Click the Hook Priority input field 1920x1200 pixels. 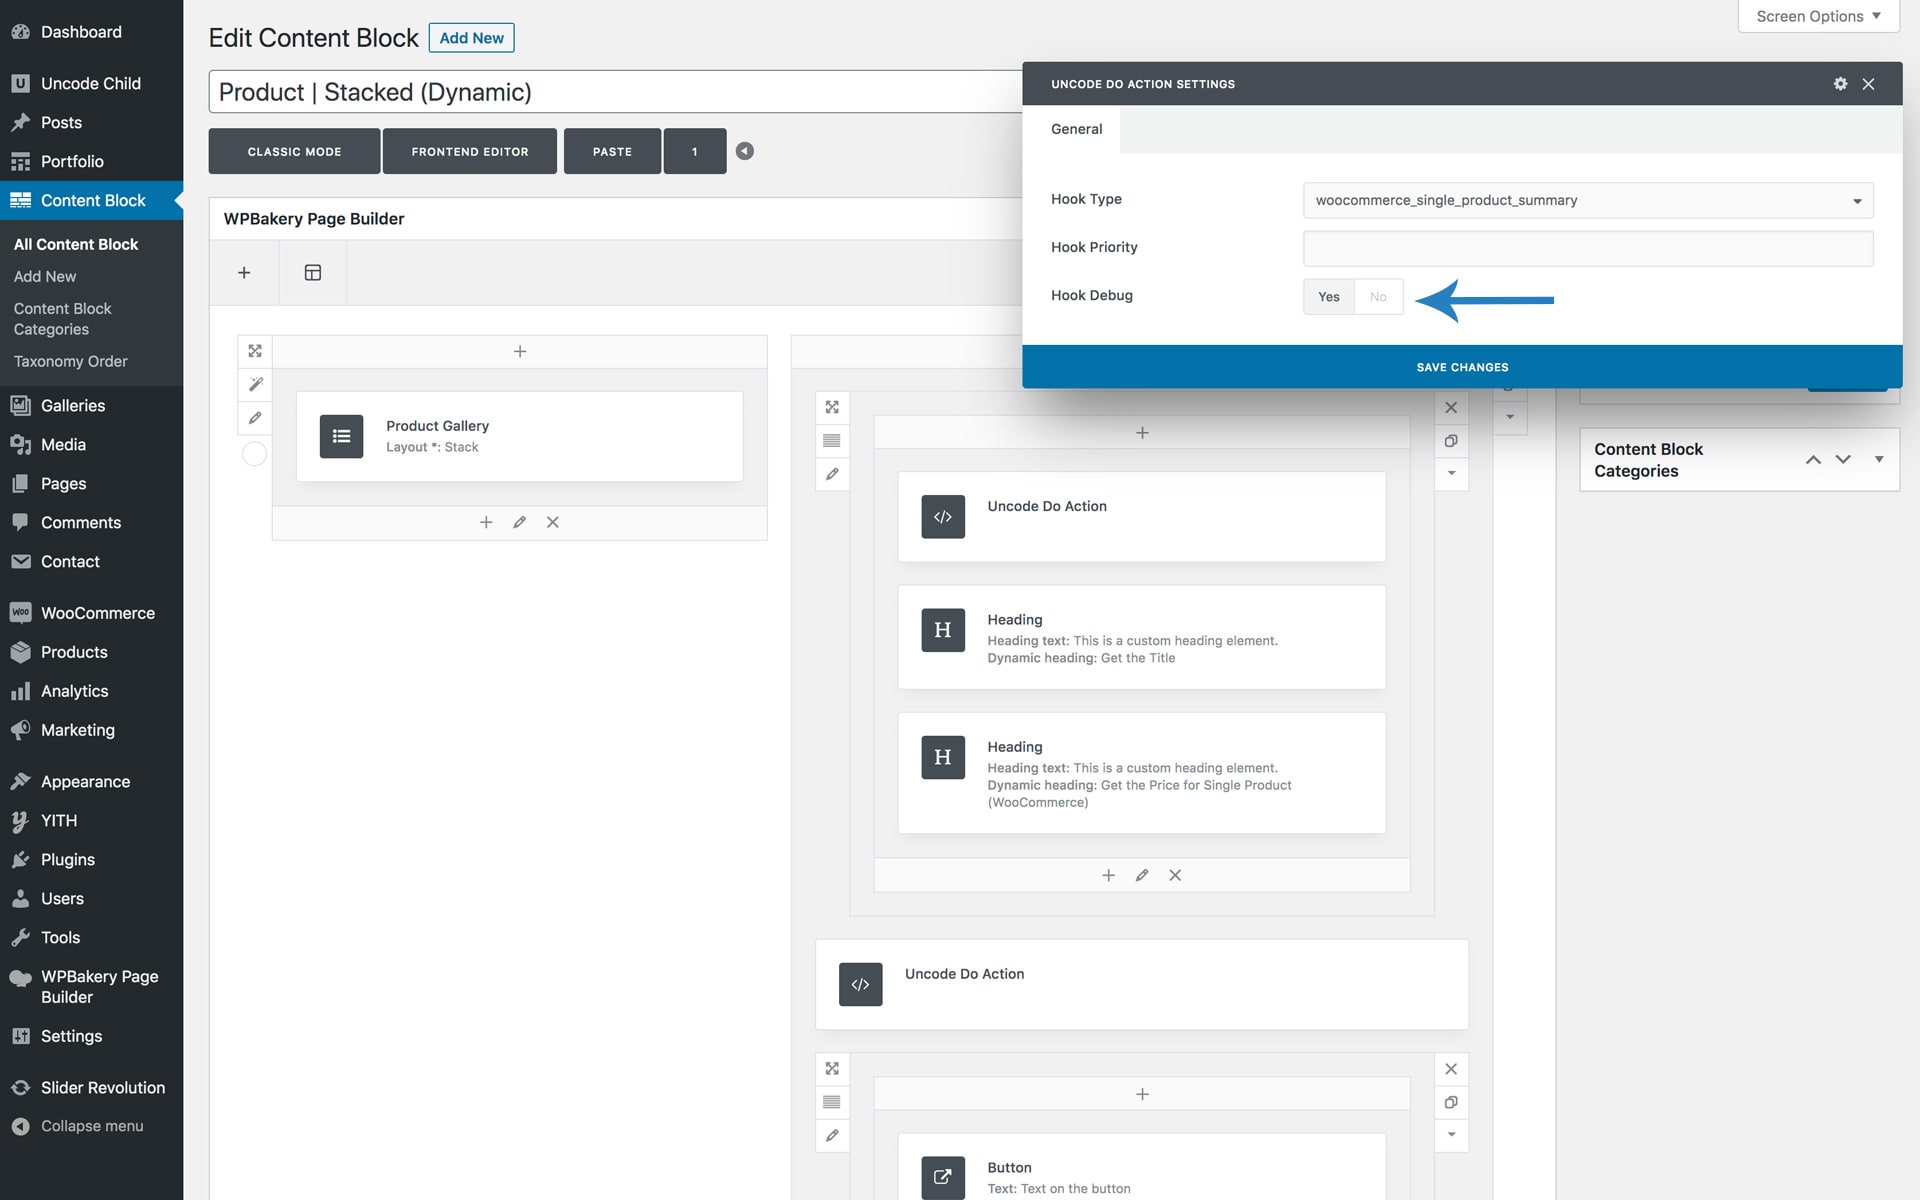coord(1587,248)
